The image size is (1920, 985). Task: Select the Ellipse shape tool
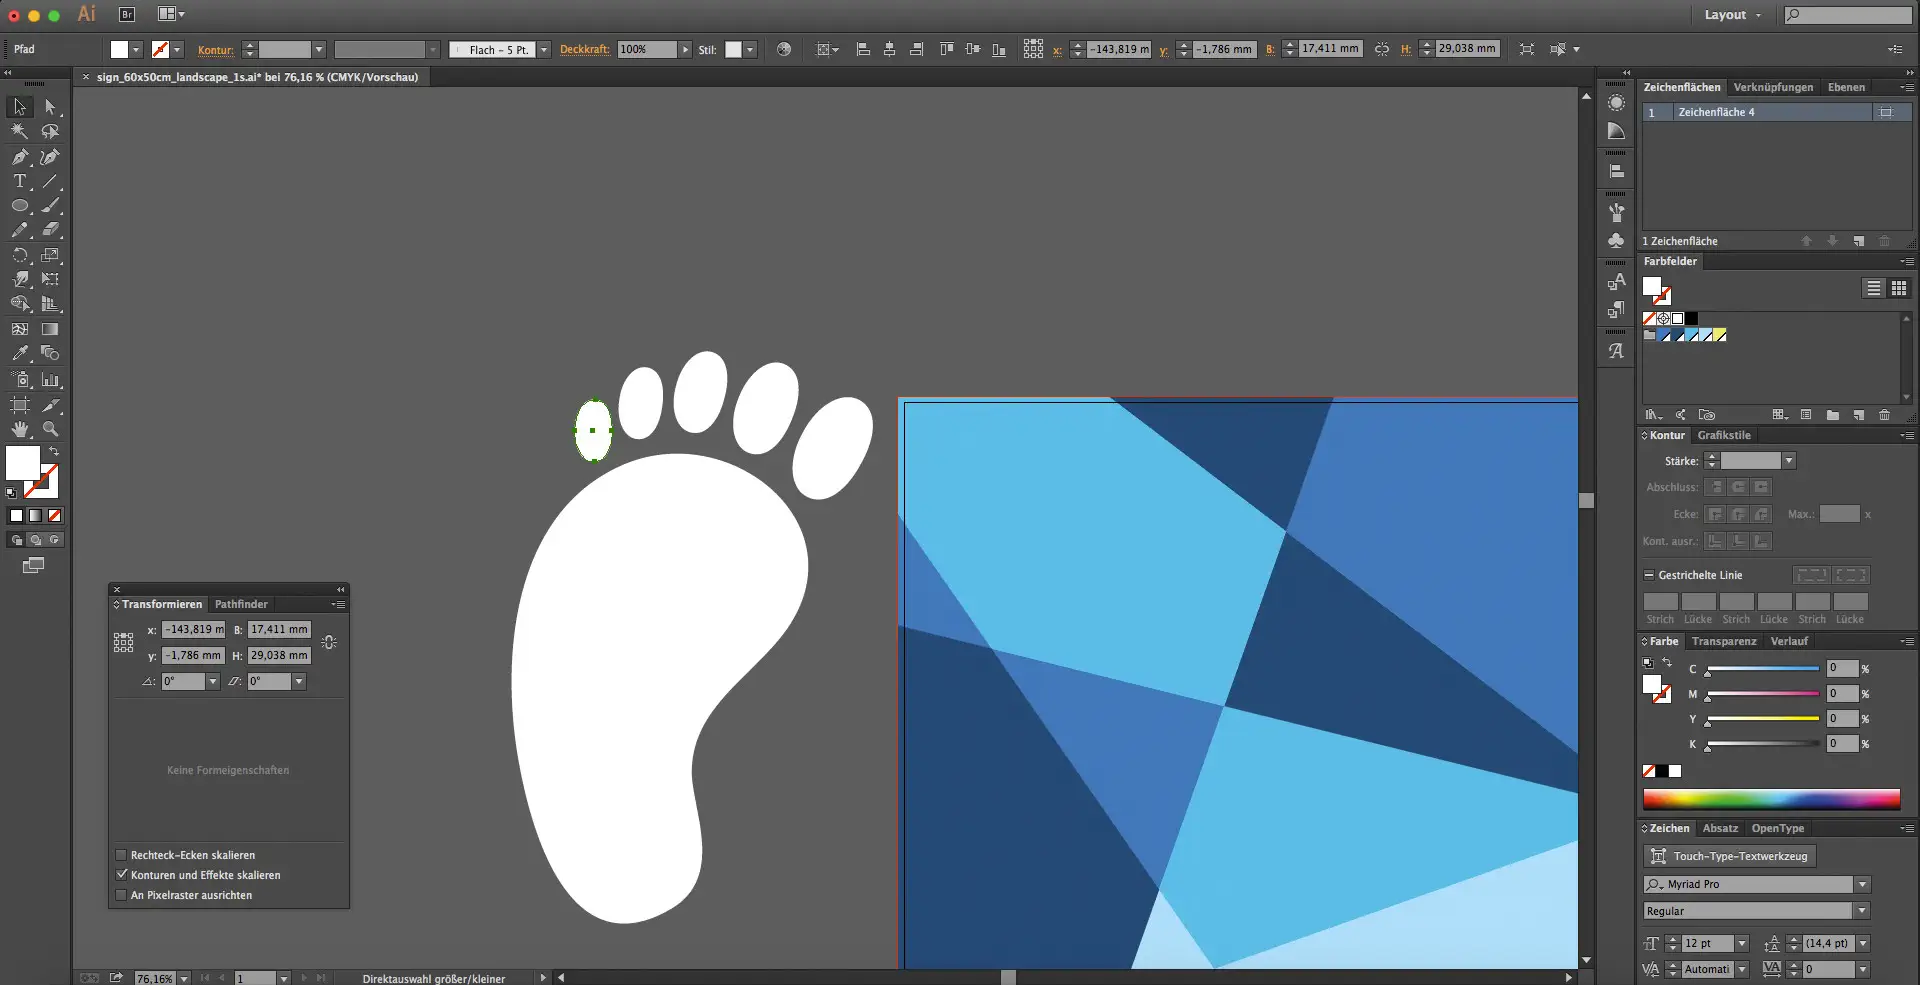pyautogui.click(x=20, y=206)
